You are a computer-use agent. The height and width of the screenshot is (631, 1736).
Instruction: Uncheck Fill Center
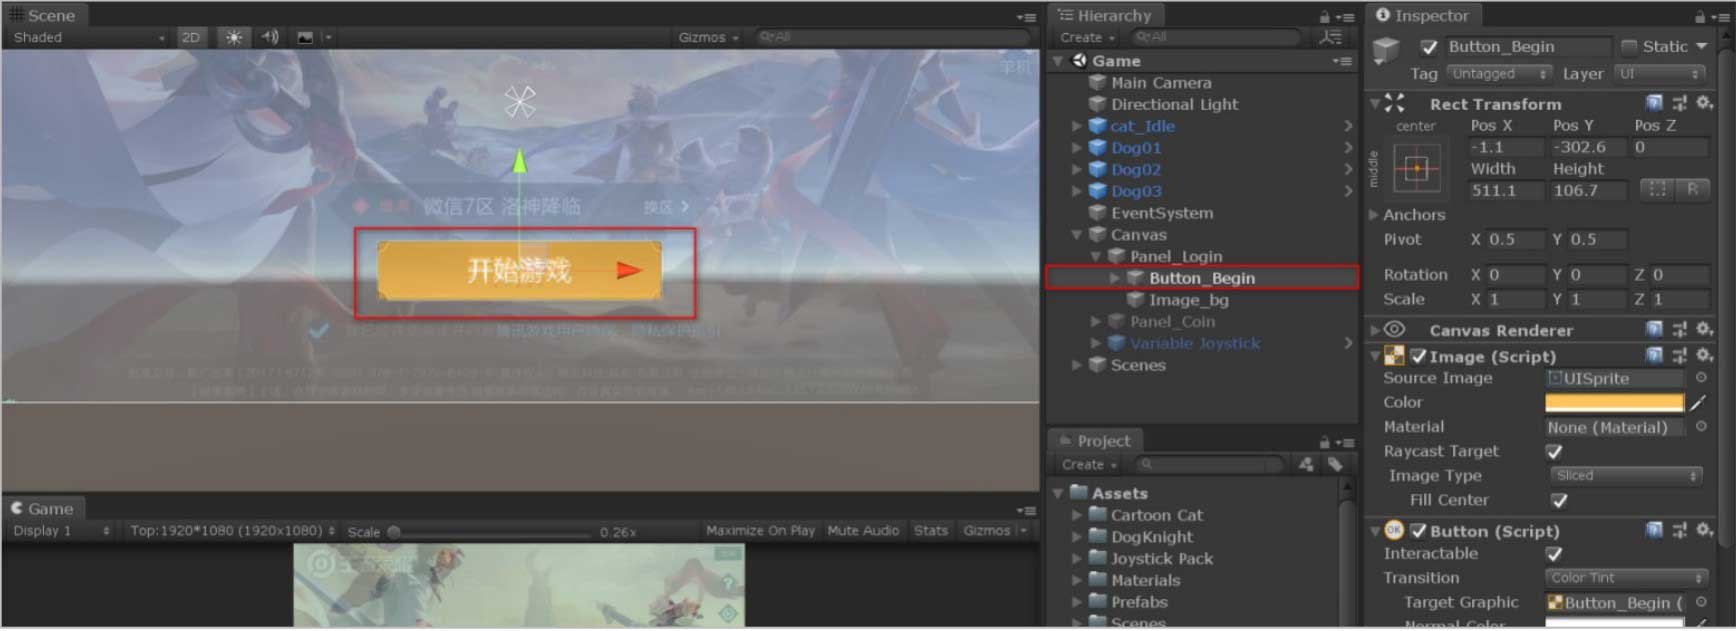pos(1559,500)
